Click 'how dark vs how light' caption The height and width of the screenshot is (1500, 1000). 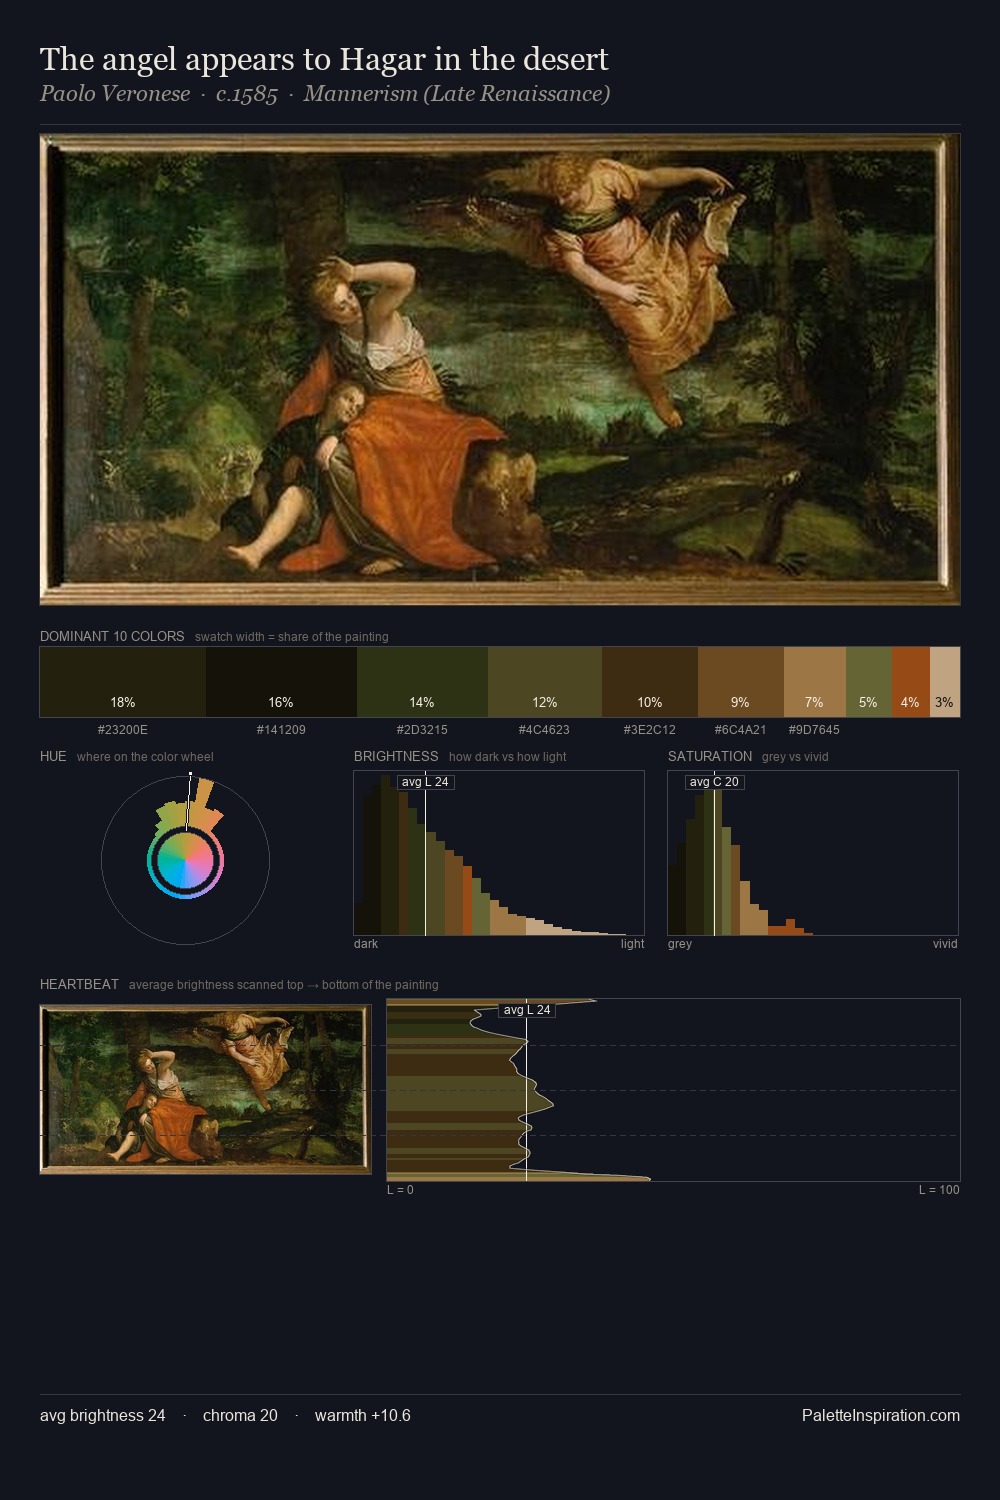pyautogui.click(x=507, y=757)
